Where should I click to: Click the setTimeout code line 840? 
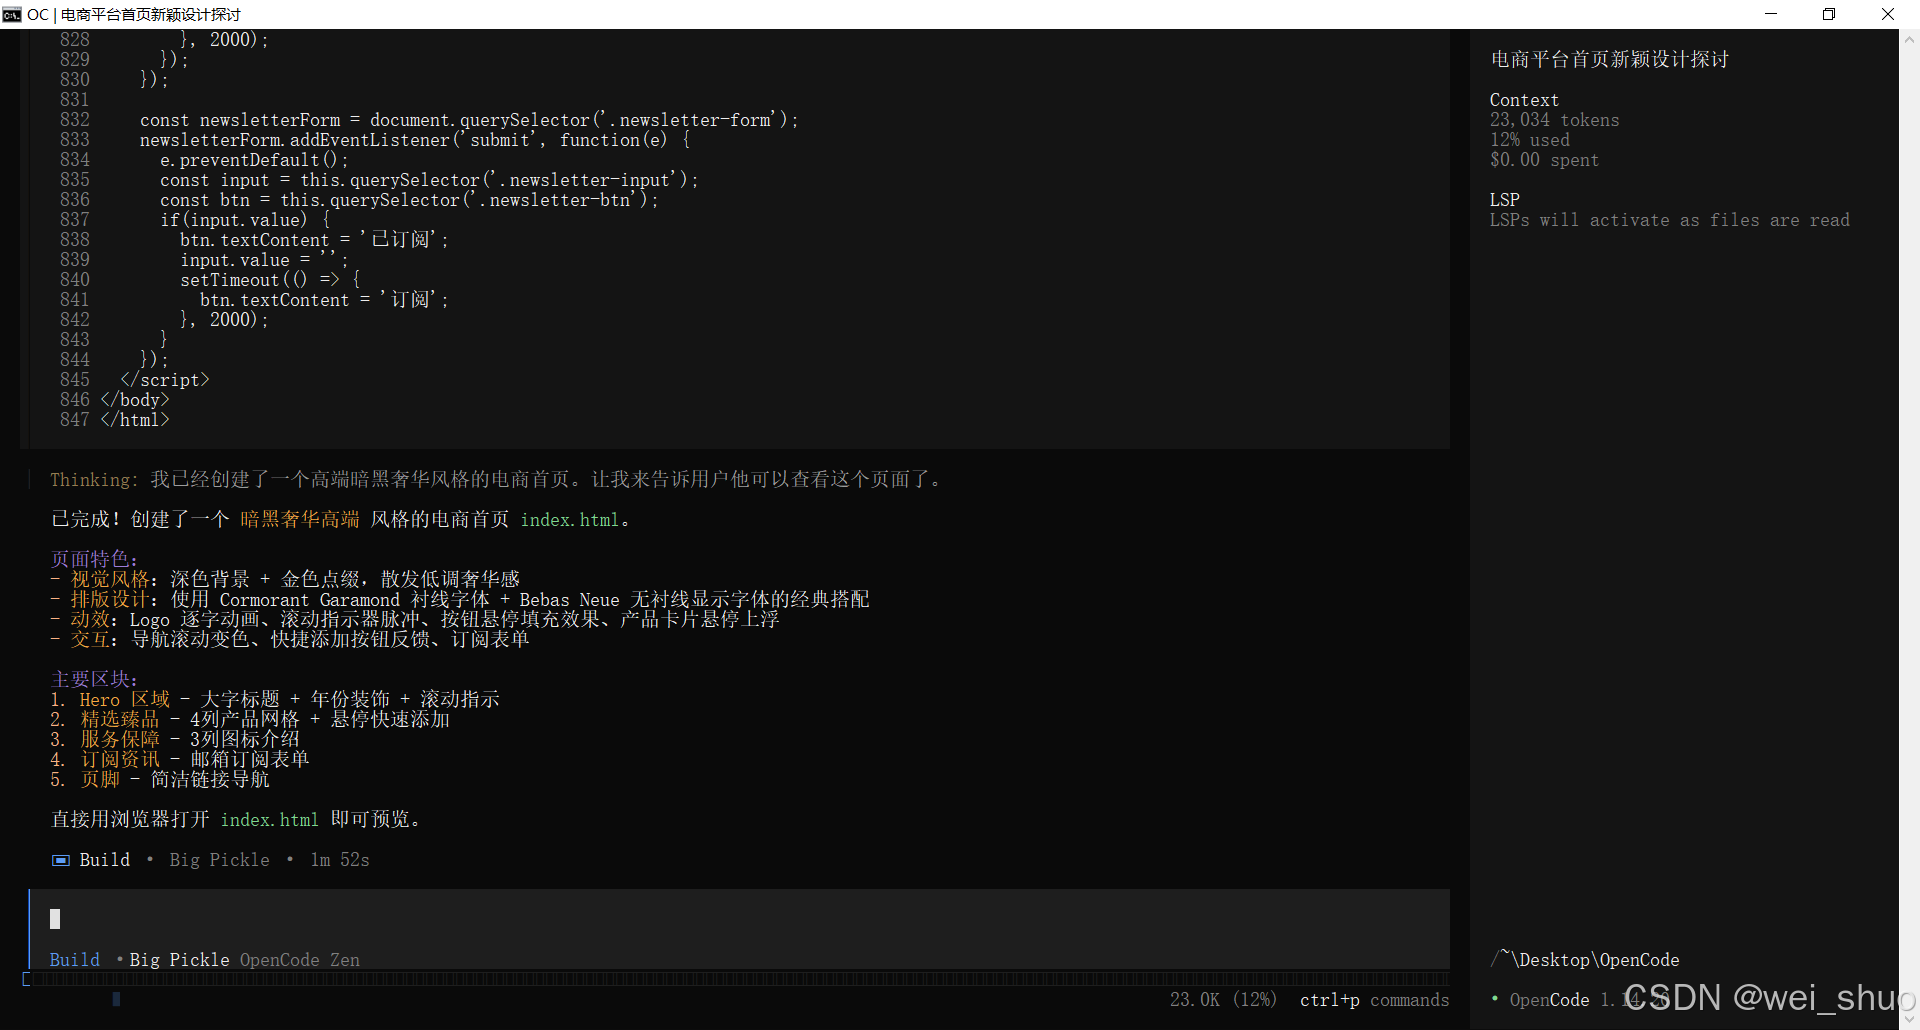tap(270, 280)
